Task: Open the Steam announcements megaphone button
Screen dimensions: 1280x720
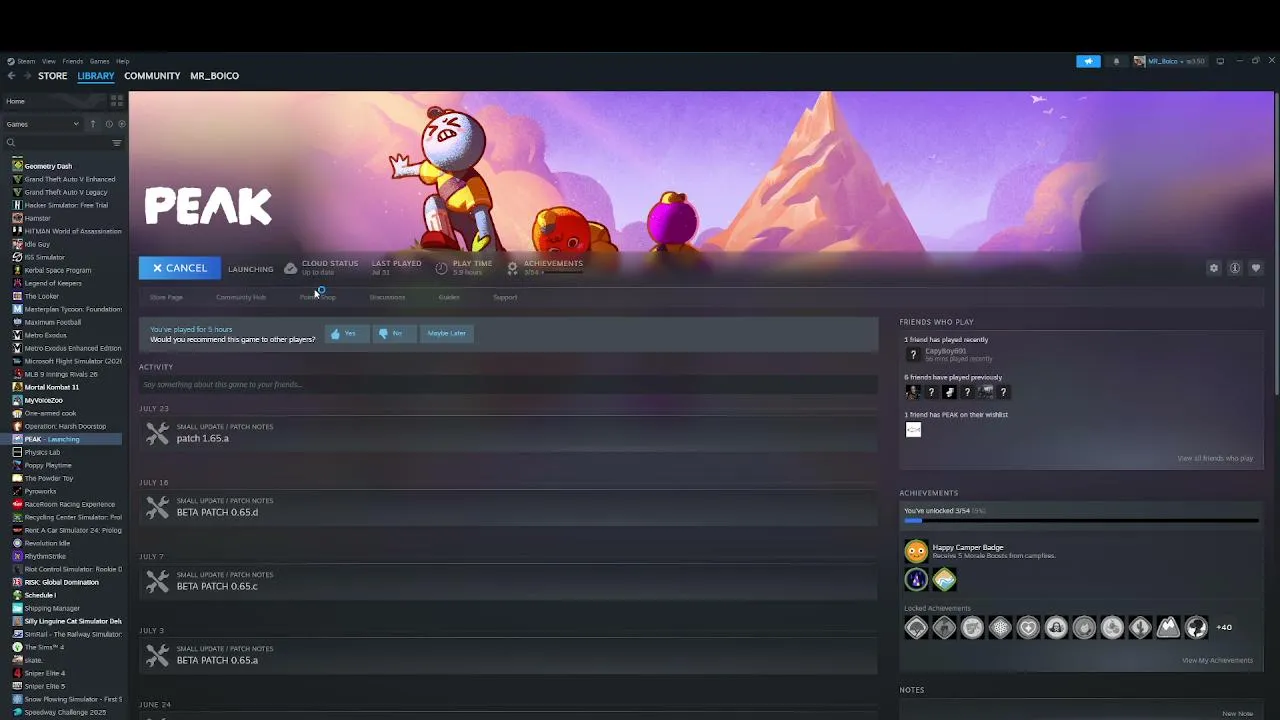Action: [x=1088, y=61]
